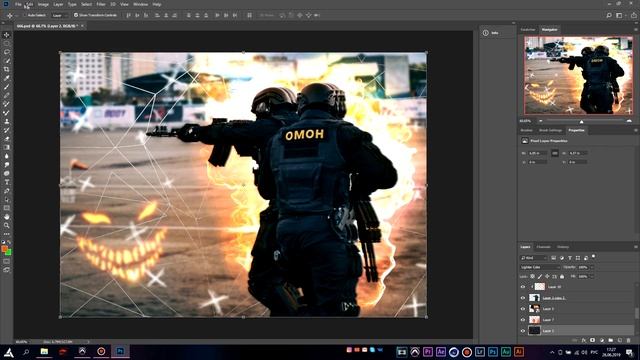The height and width of the screenshot is (360, 640).
Task: Toggle the layer filter on/off switch
Action: tap(594, 257)
